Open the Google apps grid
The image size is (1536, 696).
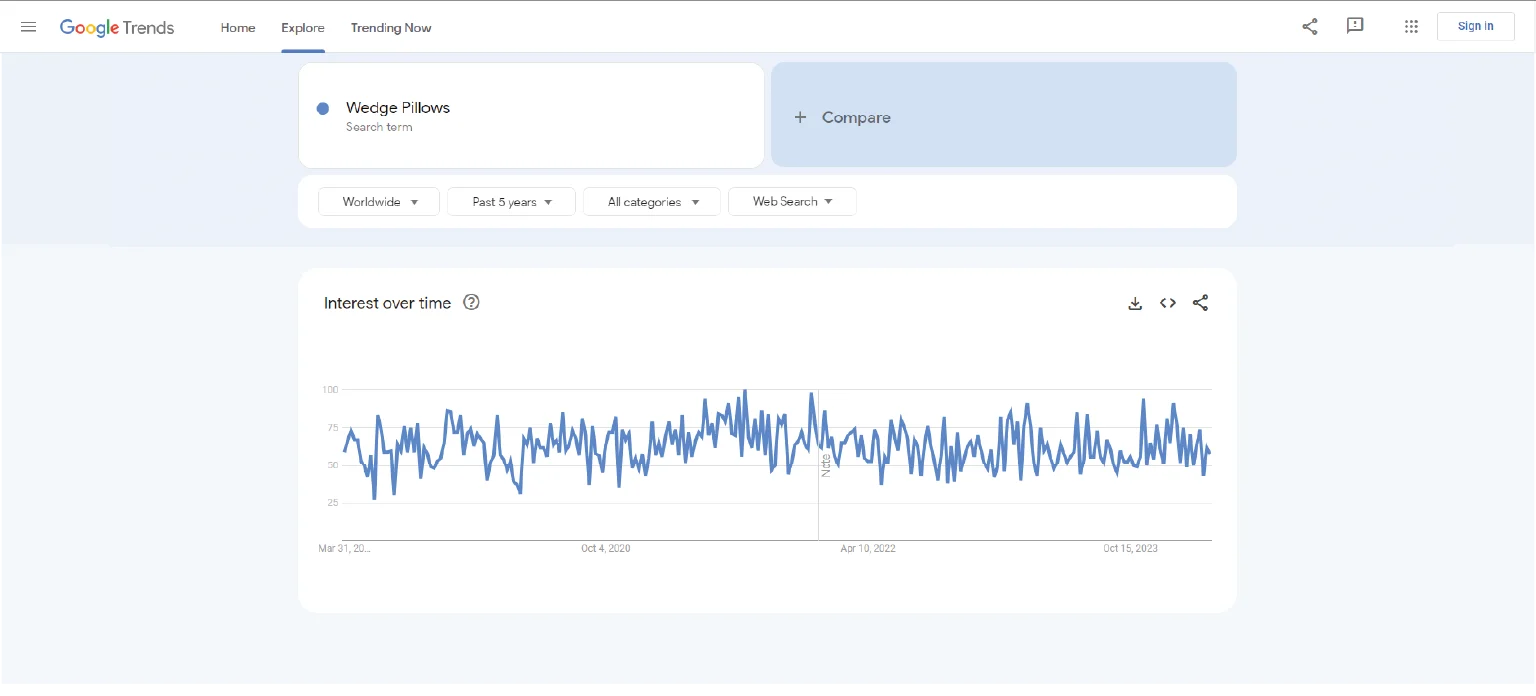[1411, 27]
